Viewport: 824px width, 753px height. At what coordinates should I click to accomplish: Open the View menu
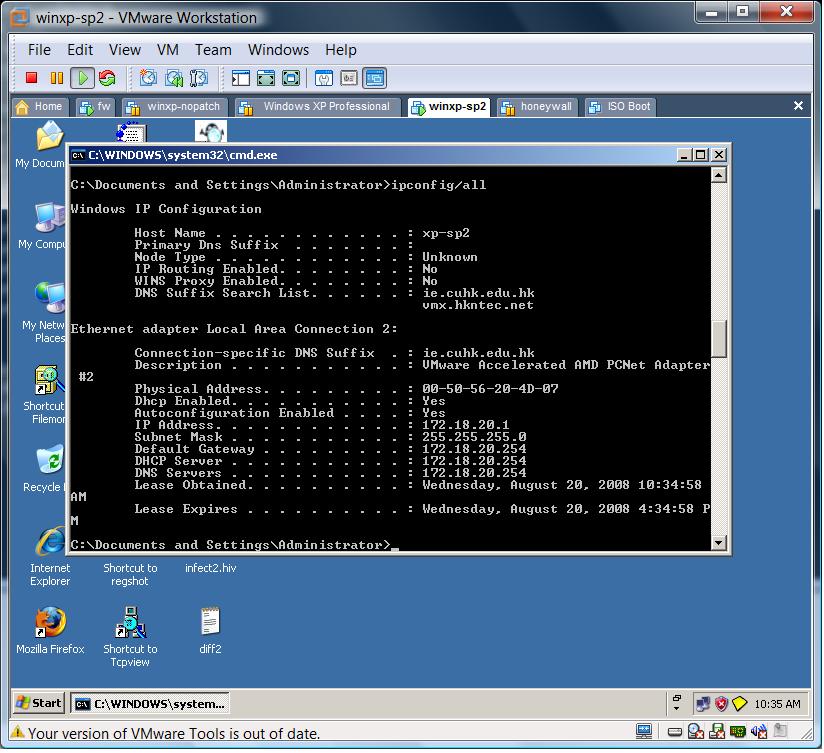click(x=125, y=50)
